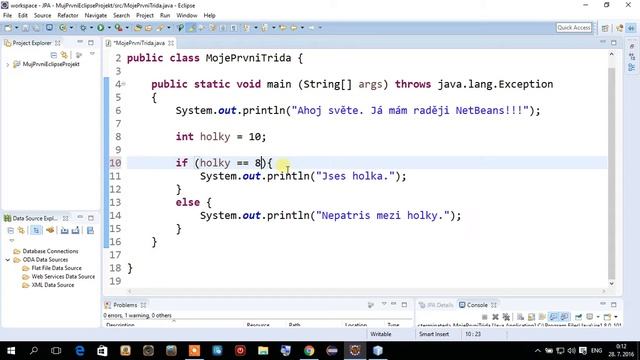
Task: Expand the MujPrvniEclipseProjekt project node
Action: point(7,64)
